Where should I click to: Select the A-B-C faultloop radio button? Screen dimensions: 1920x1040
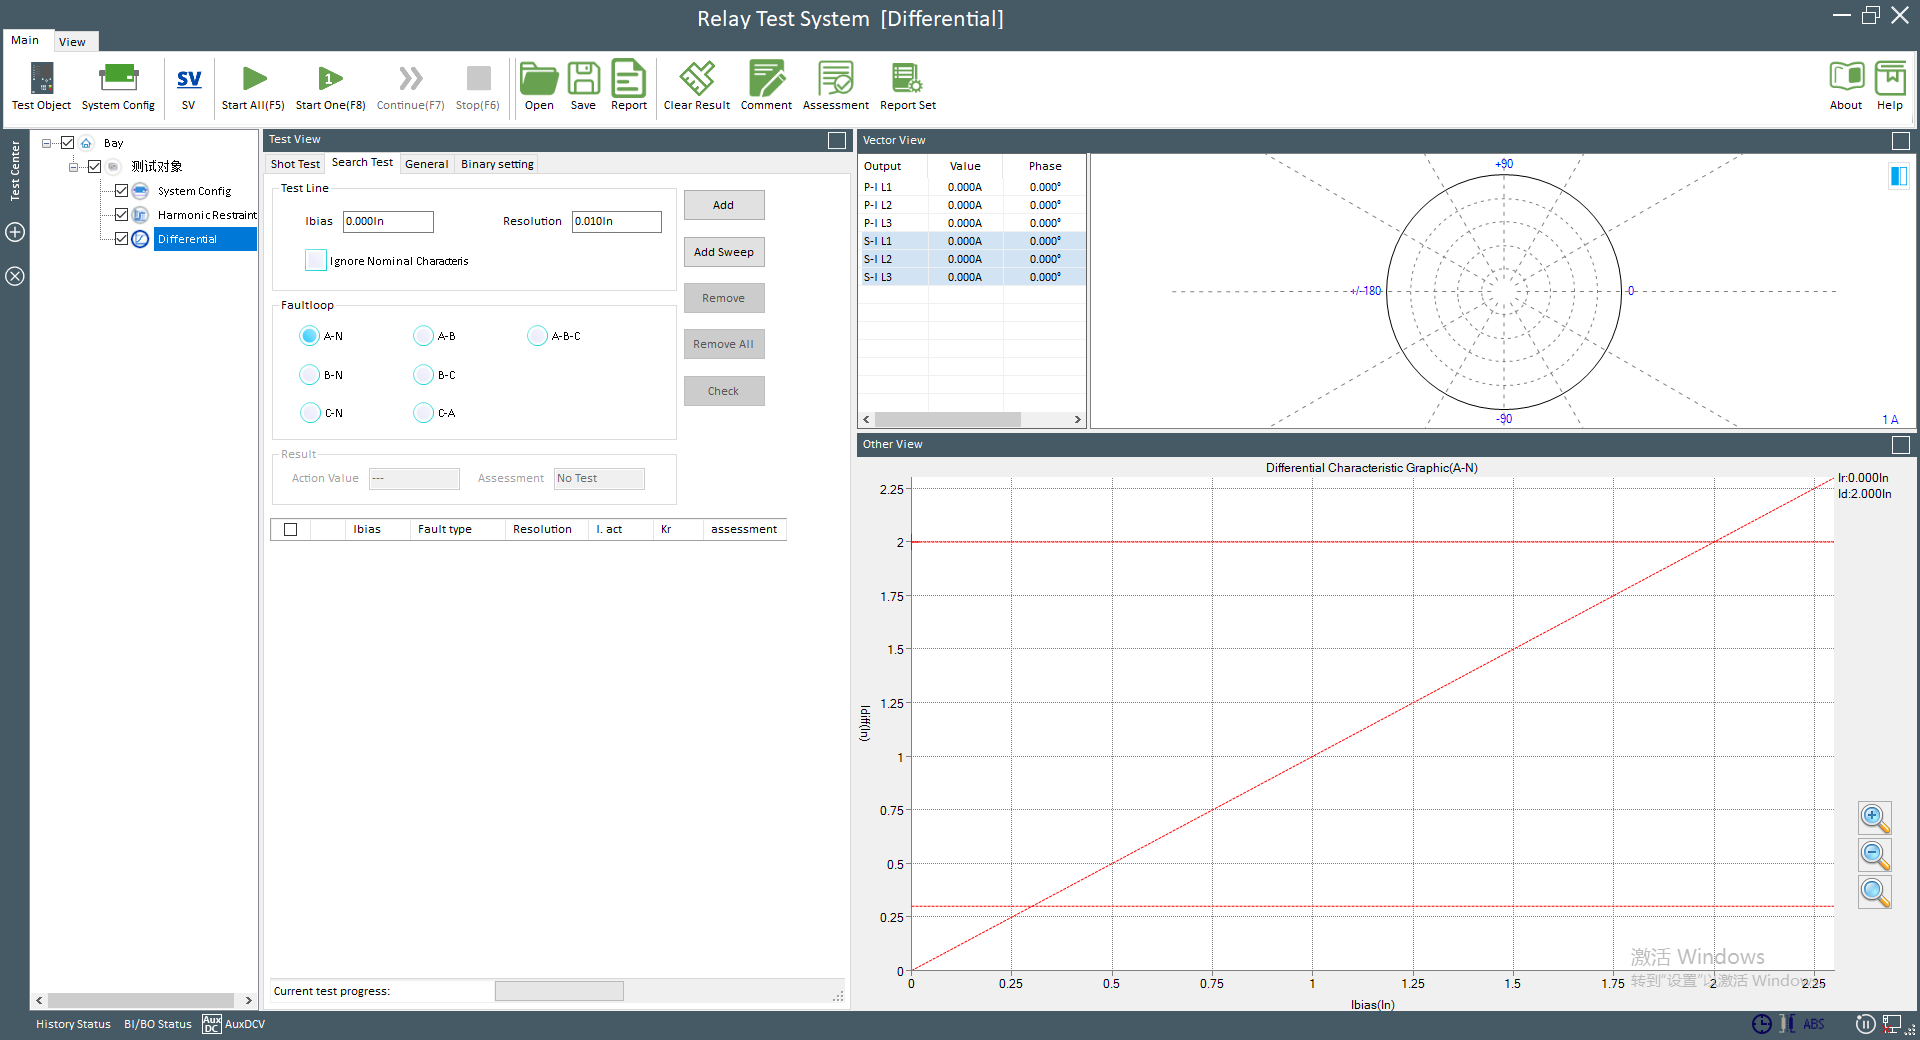coord(537,336)
